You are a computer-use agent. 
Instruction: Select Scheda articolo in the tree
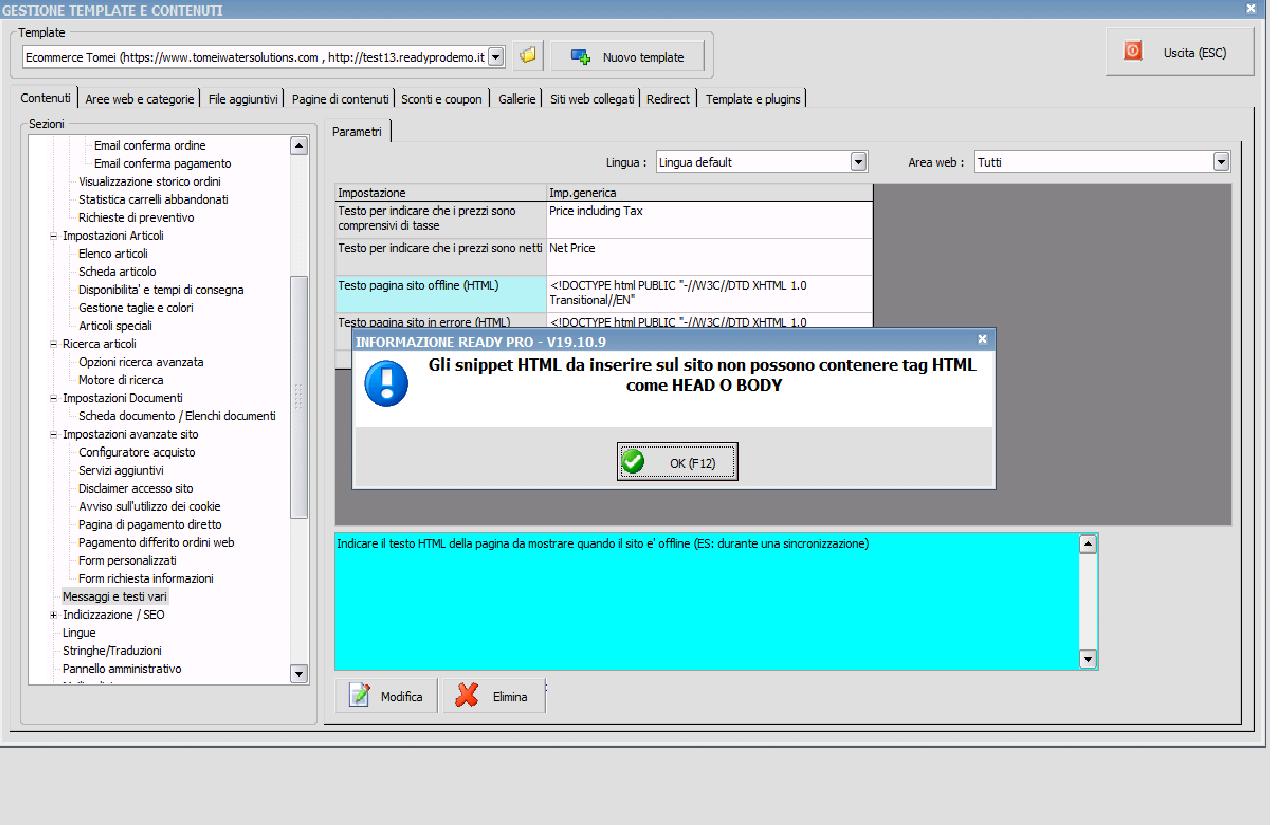coord(118,272)
